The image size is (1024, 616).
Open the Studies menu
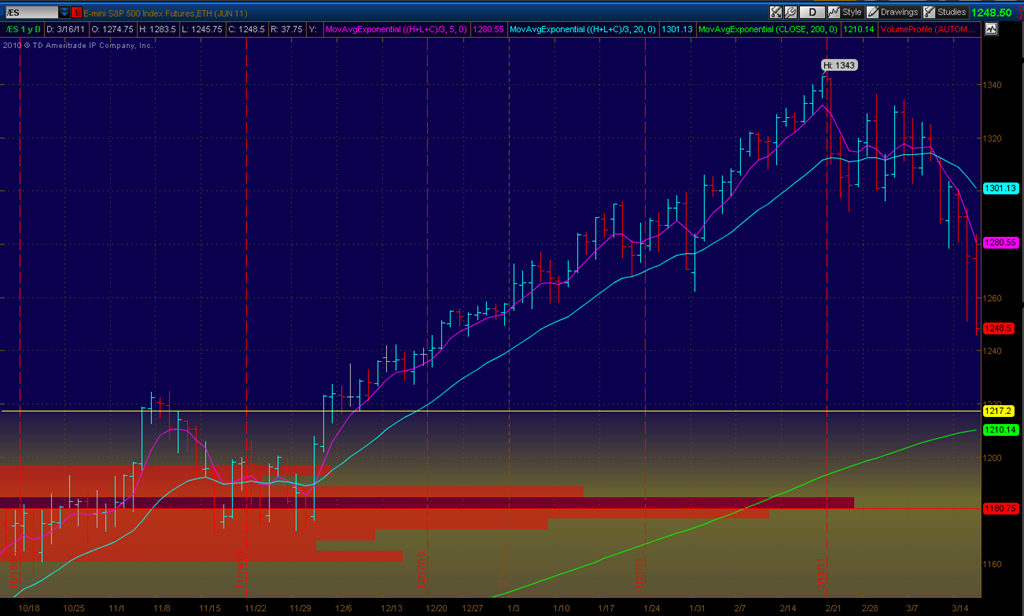945,12
